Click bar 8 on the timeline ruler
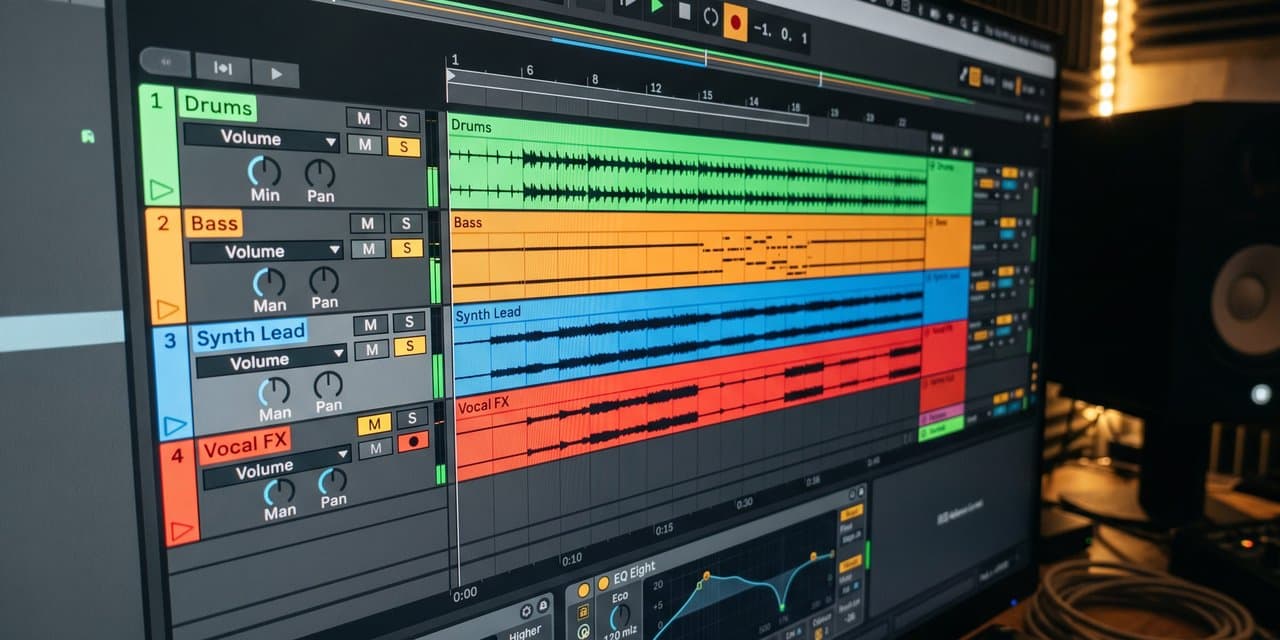Viewport: 1280px width, 640px height. pyautogui.click(x=594, y=80)
